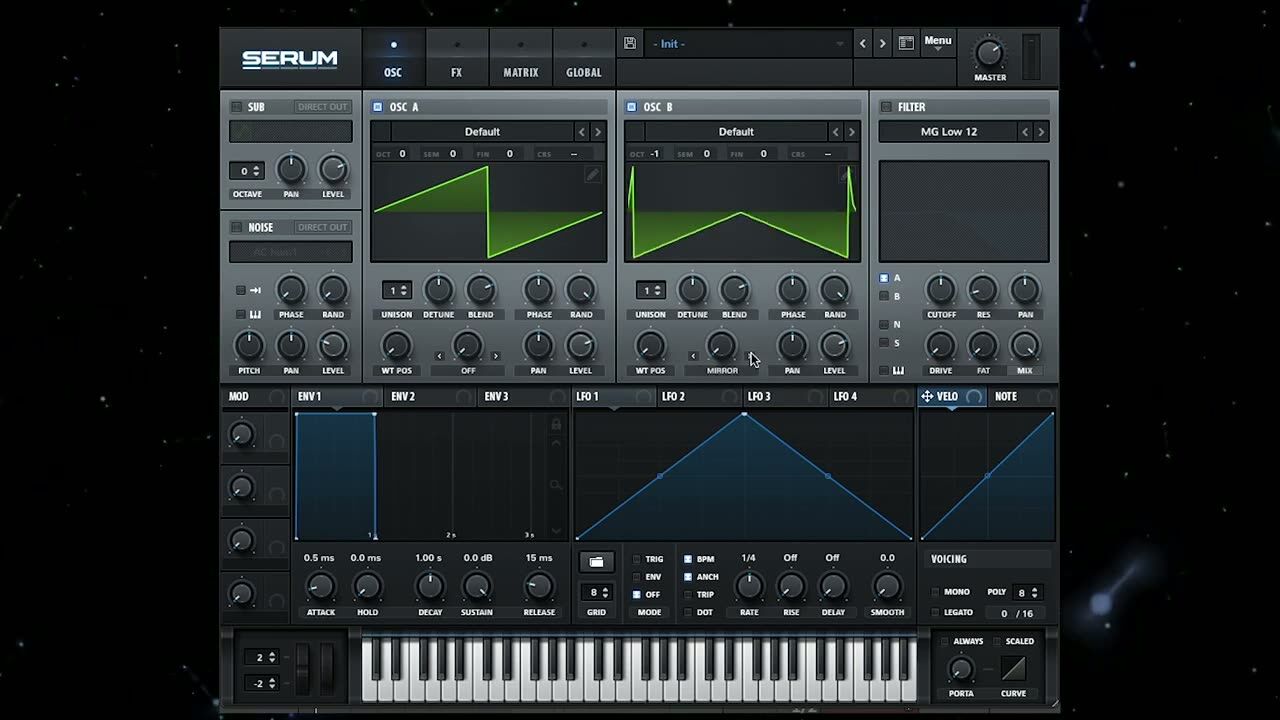
Task: Enable LFO TRIG mode
Action: pyautogui.click(x=637, y=559)
